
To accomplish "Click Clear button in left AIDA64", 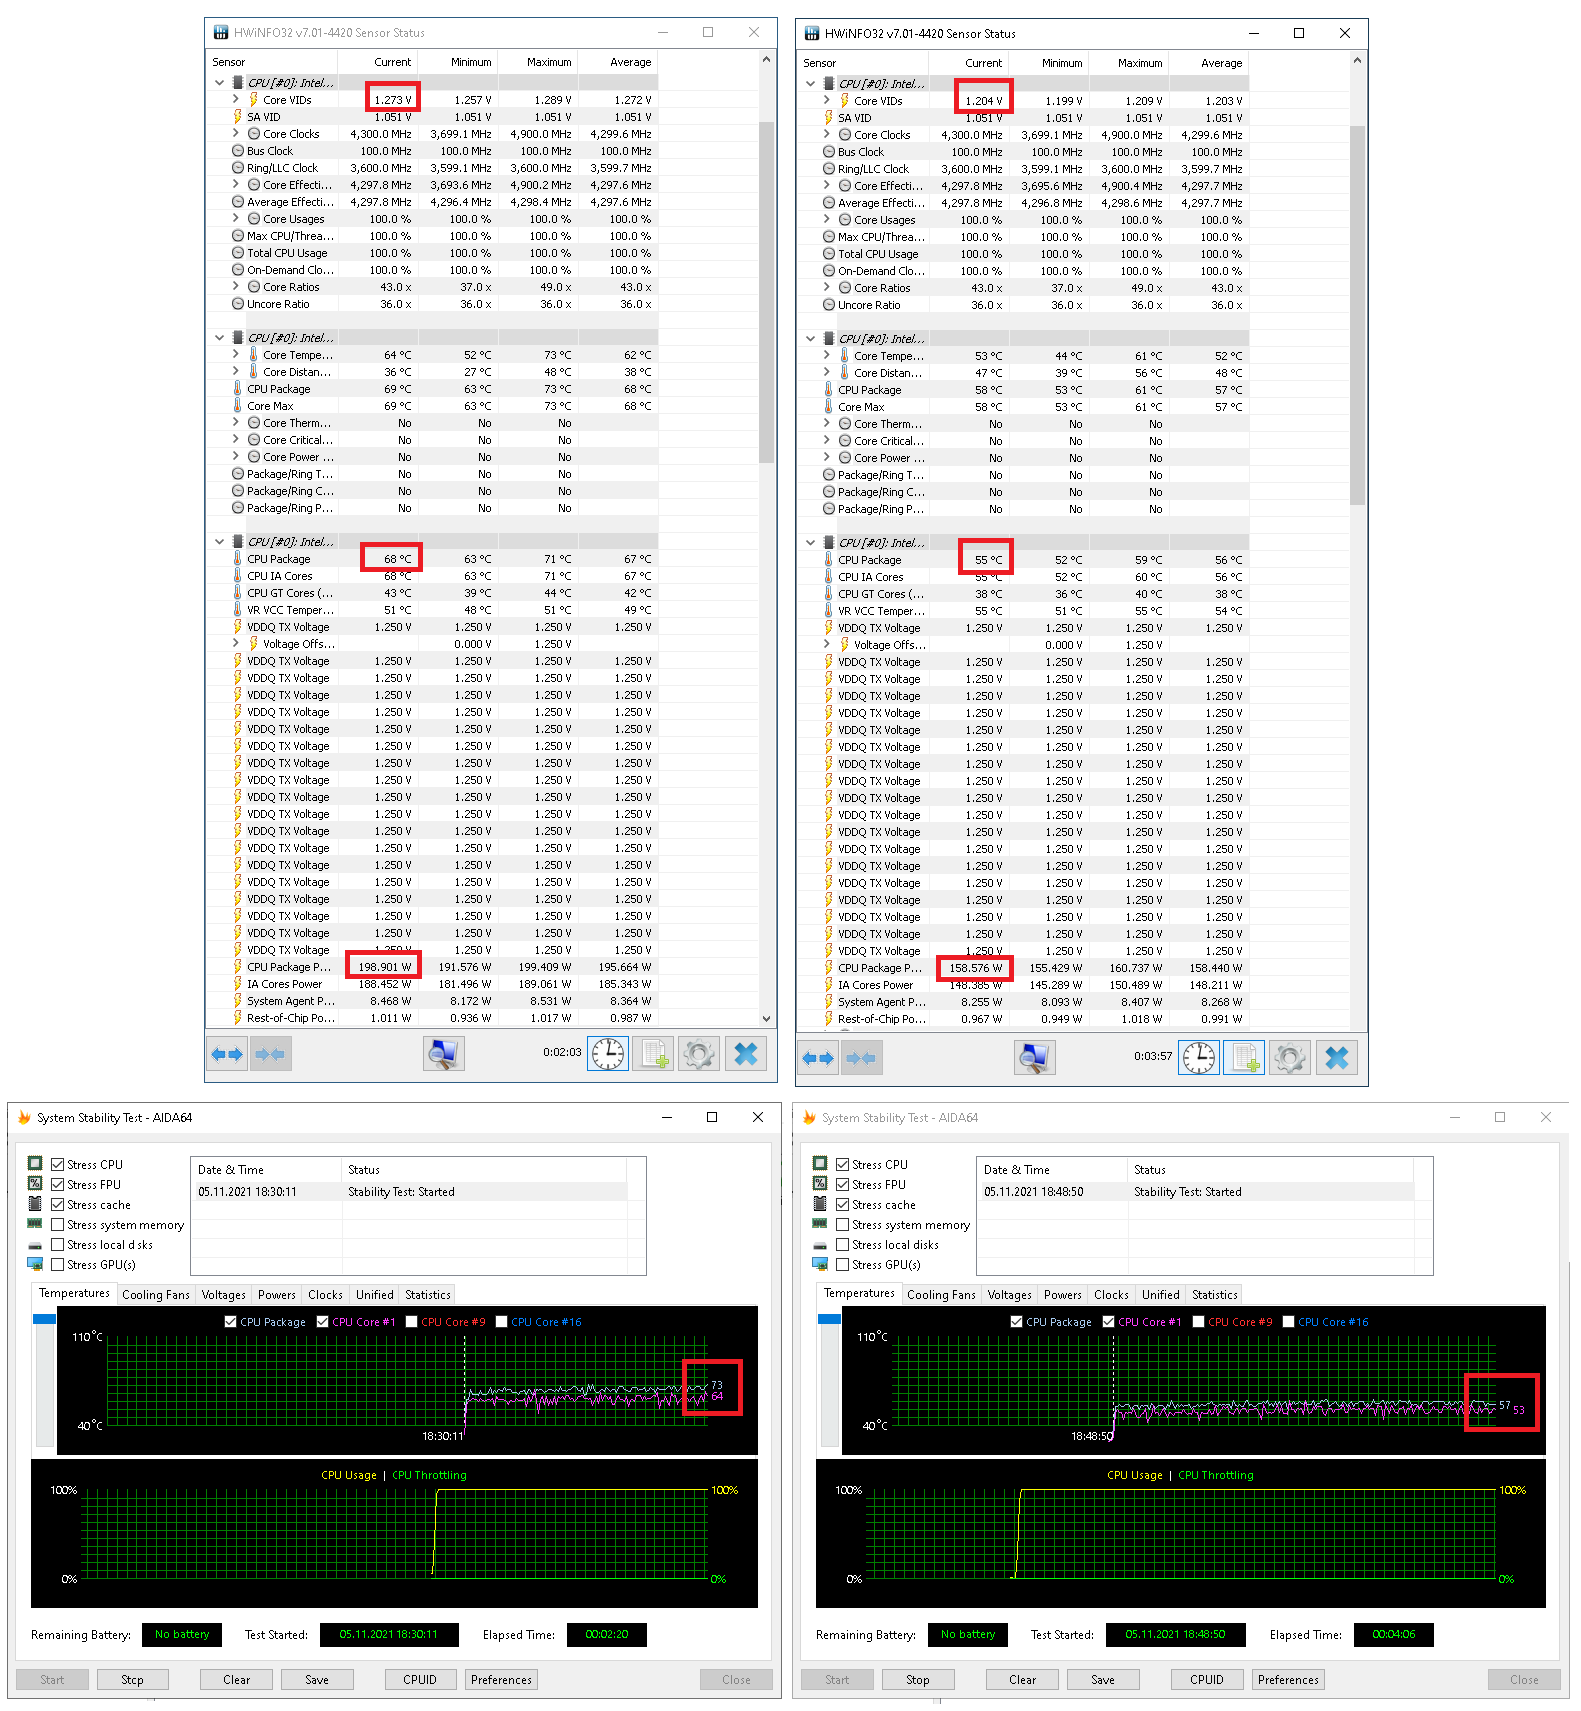I will pyautogui.click(x=237, y=1680).
